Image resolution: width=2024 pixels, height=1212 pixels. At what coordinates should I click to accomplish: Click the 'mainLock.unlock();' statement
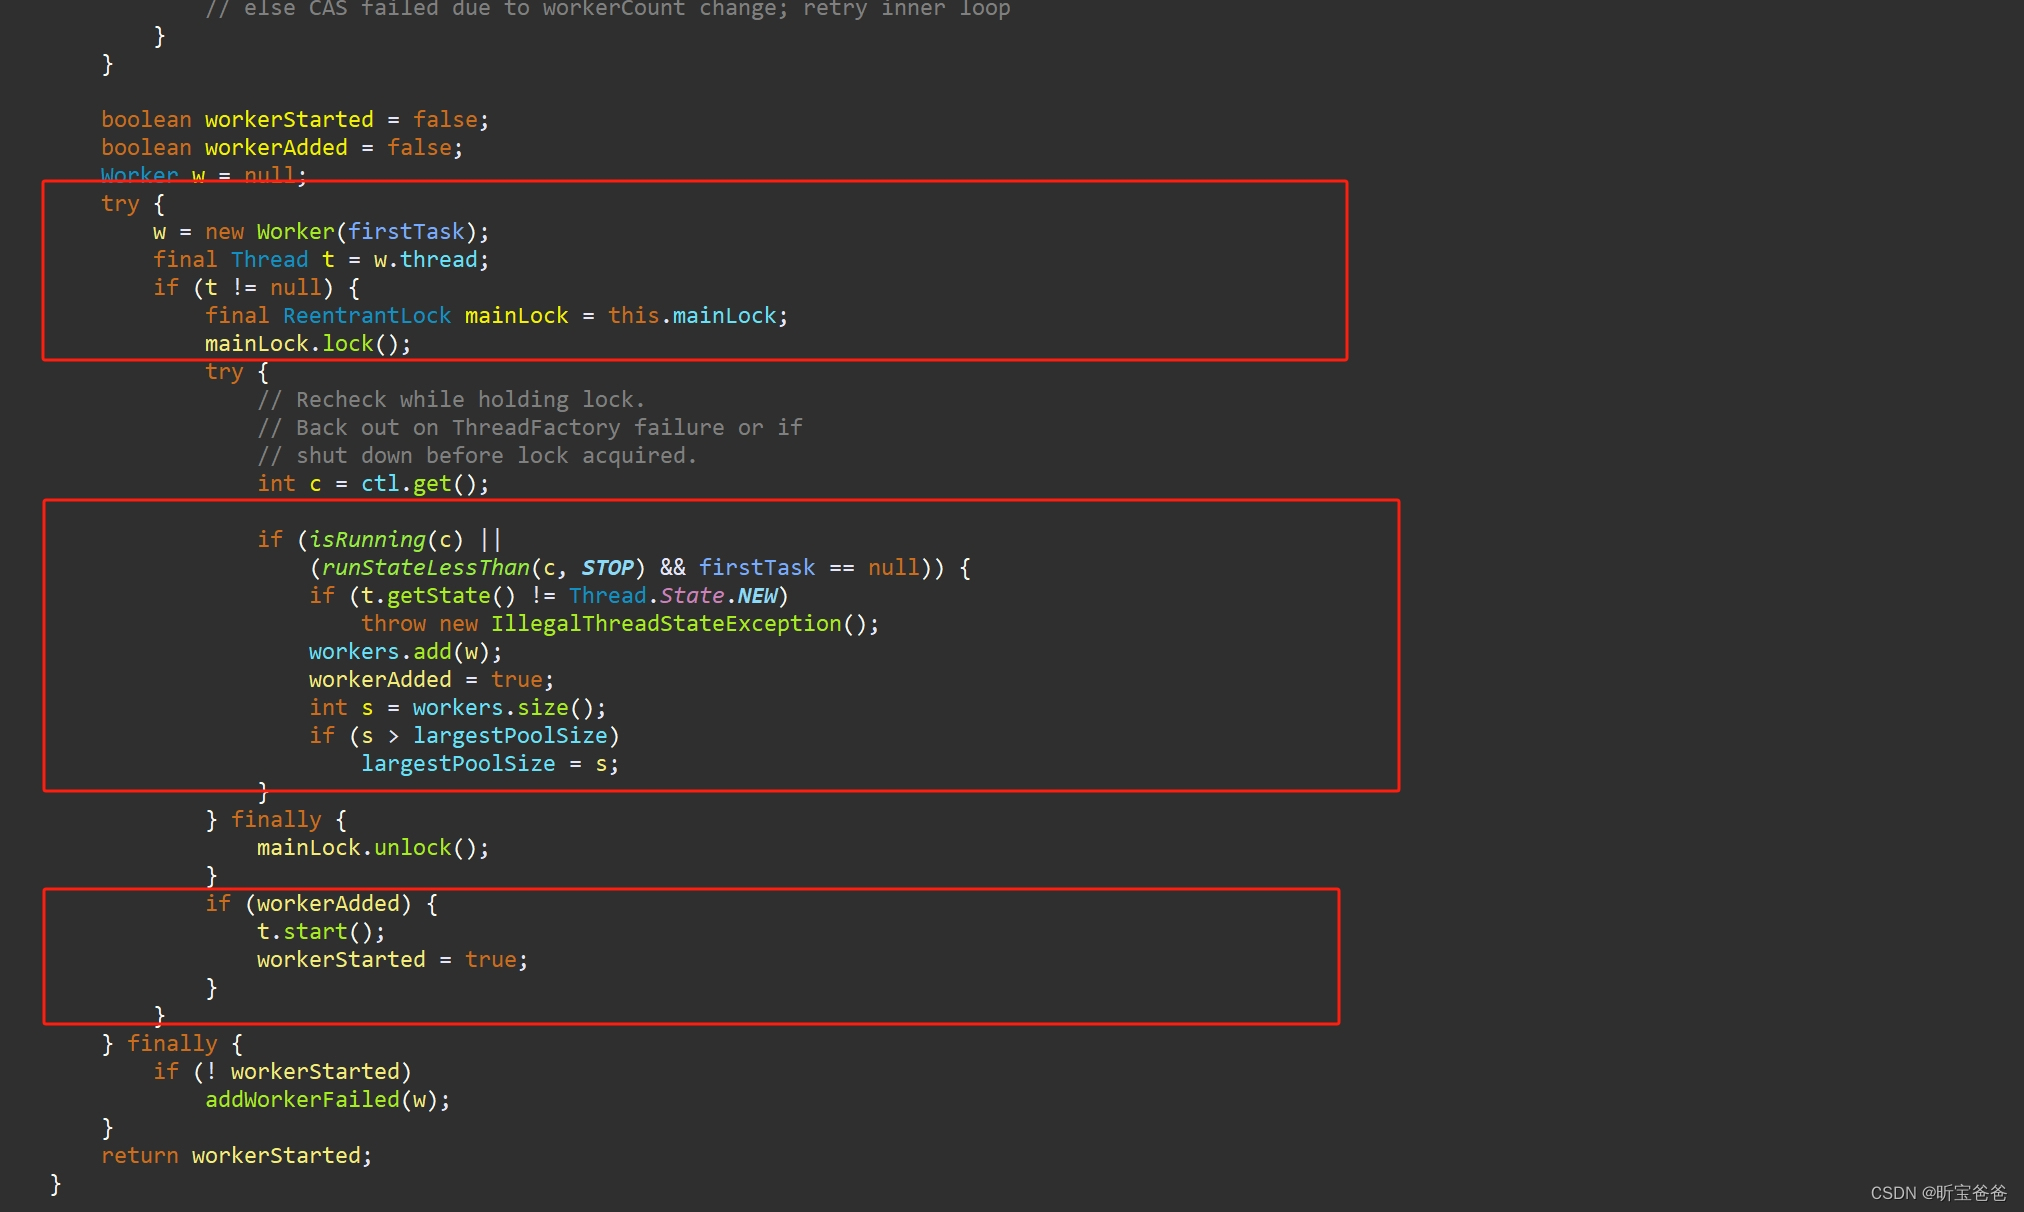click(373, 848)
